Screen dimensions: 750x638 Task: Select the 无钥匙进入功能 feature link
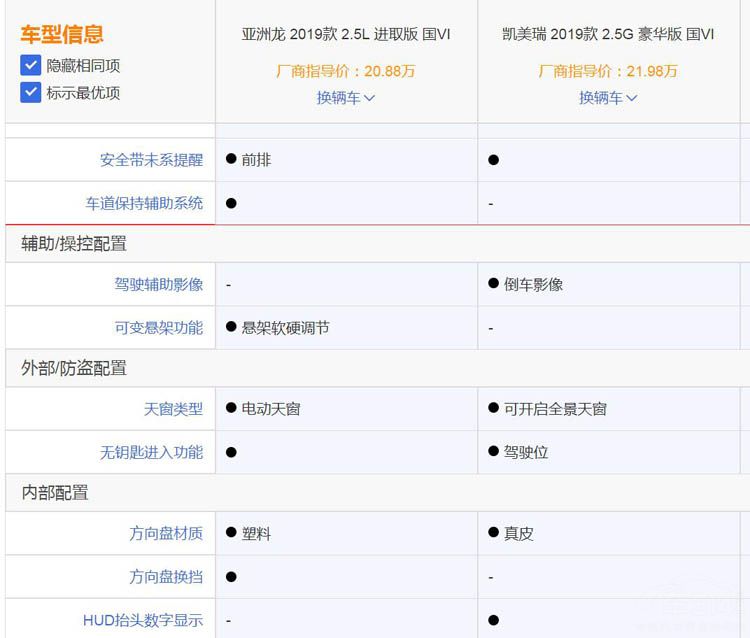click(x=151, y=452)
